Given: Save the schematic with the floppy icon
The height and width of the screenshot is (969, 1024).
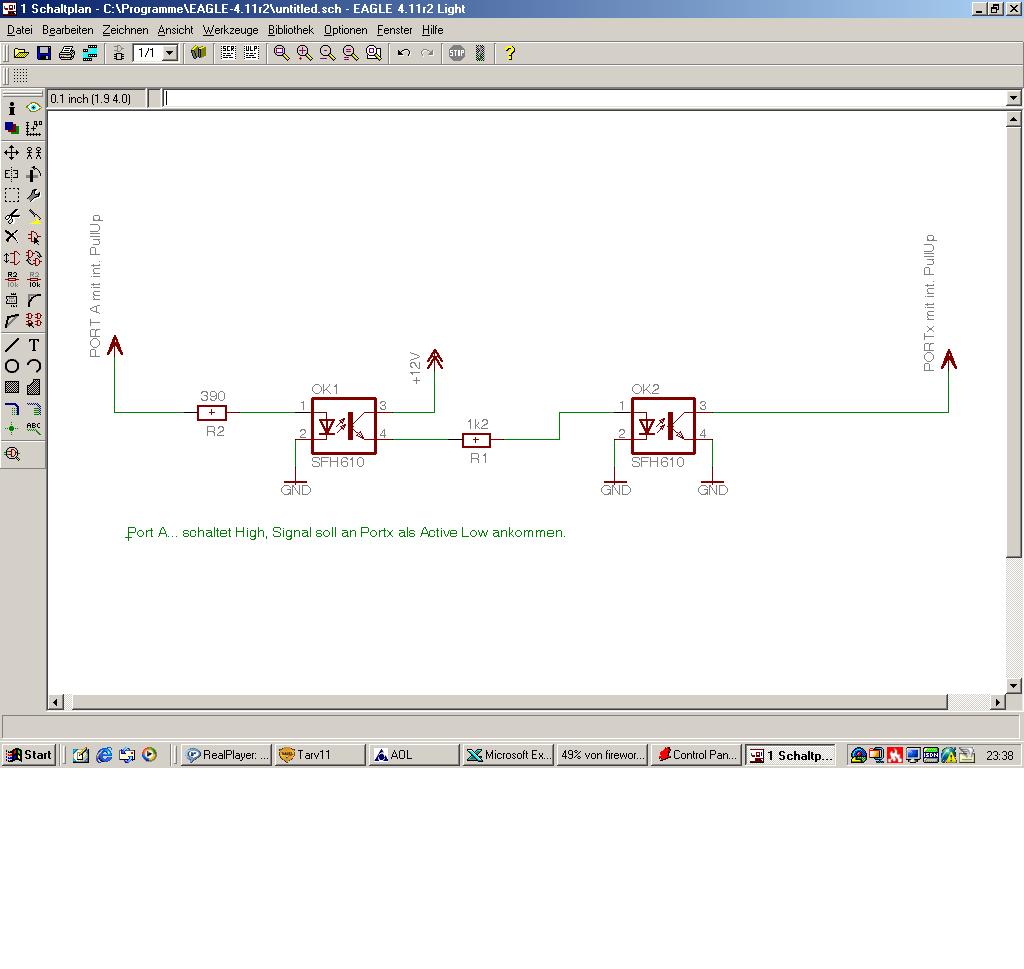Looking at the screenshot, I should [x=44, y=54].
